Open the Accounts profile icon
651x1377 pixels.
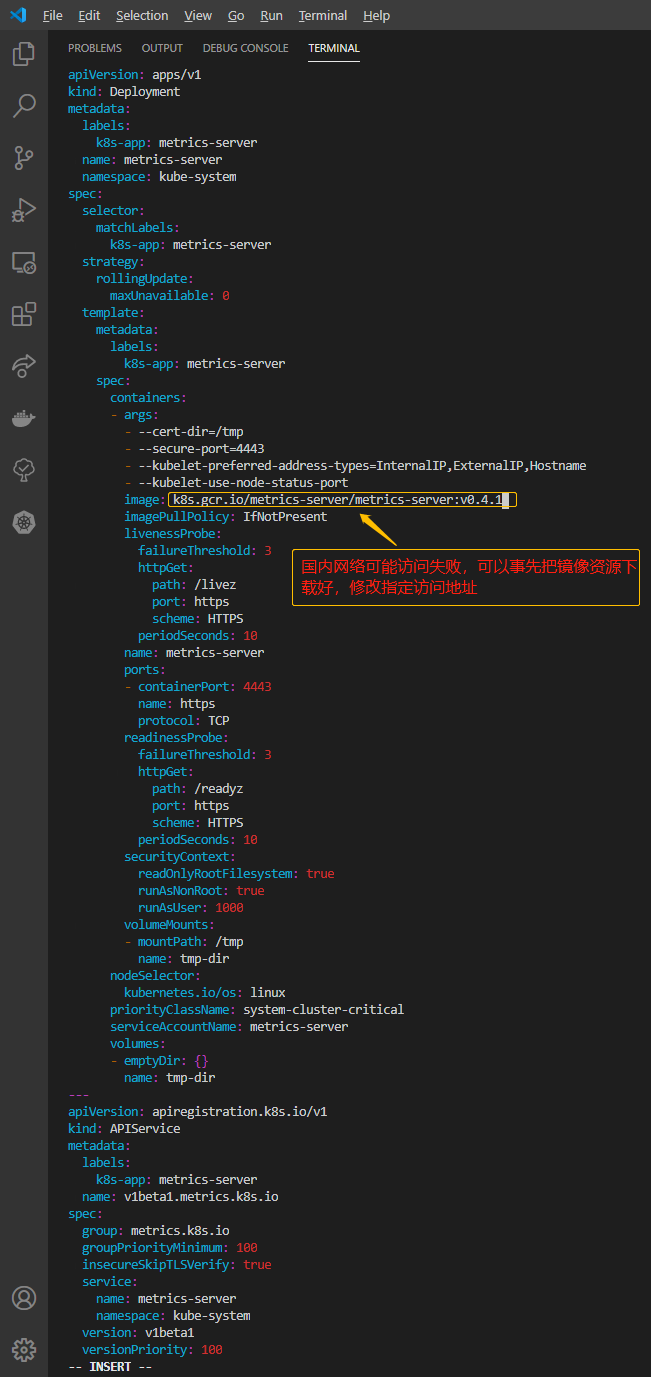tap(23, 1297)
